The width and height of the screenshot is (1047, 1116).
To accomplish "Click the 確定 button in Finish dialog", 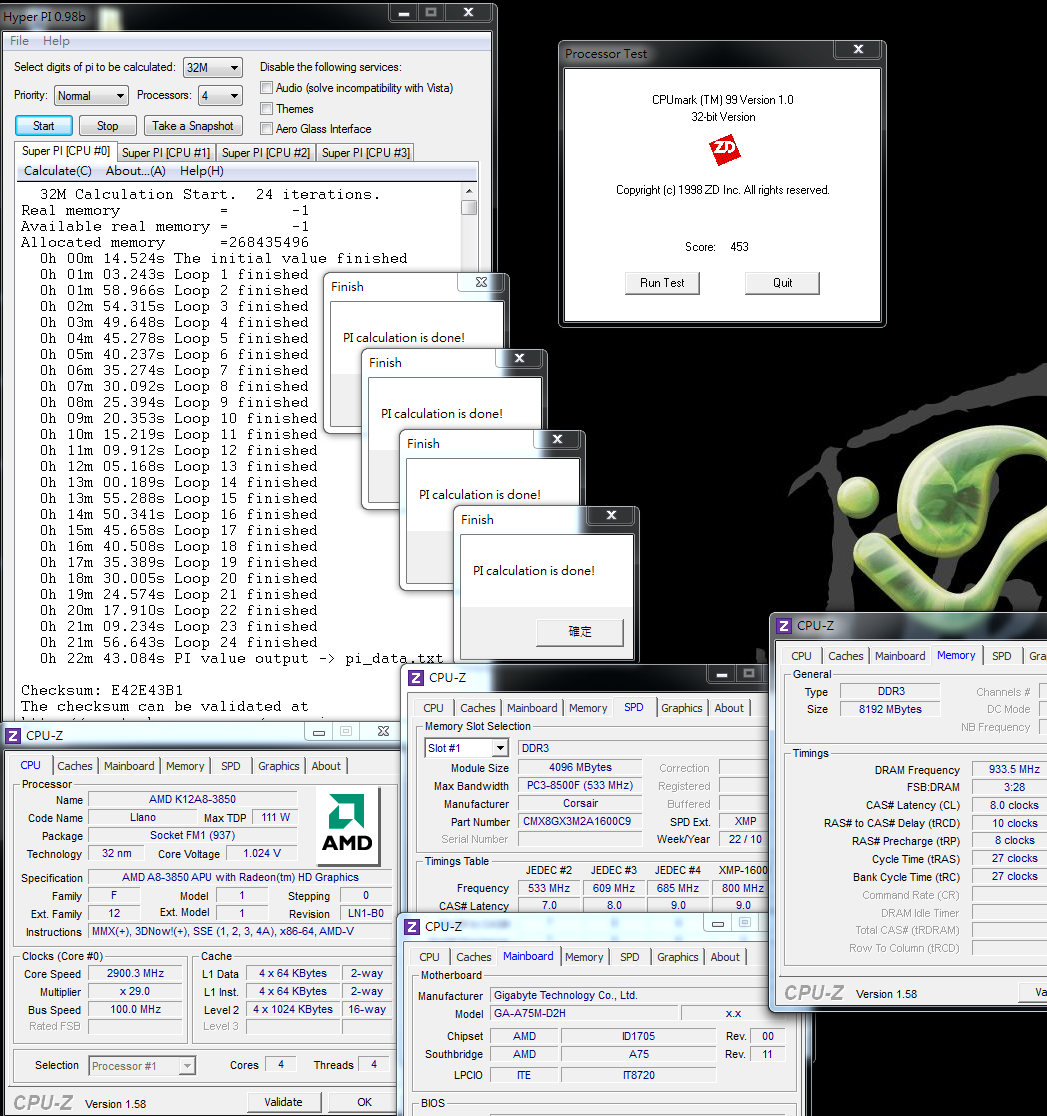I will pos(579,631).
